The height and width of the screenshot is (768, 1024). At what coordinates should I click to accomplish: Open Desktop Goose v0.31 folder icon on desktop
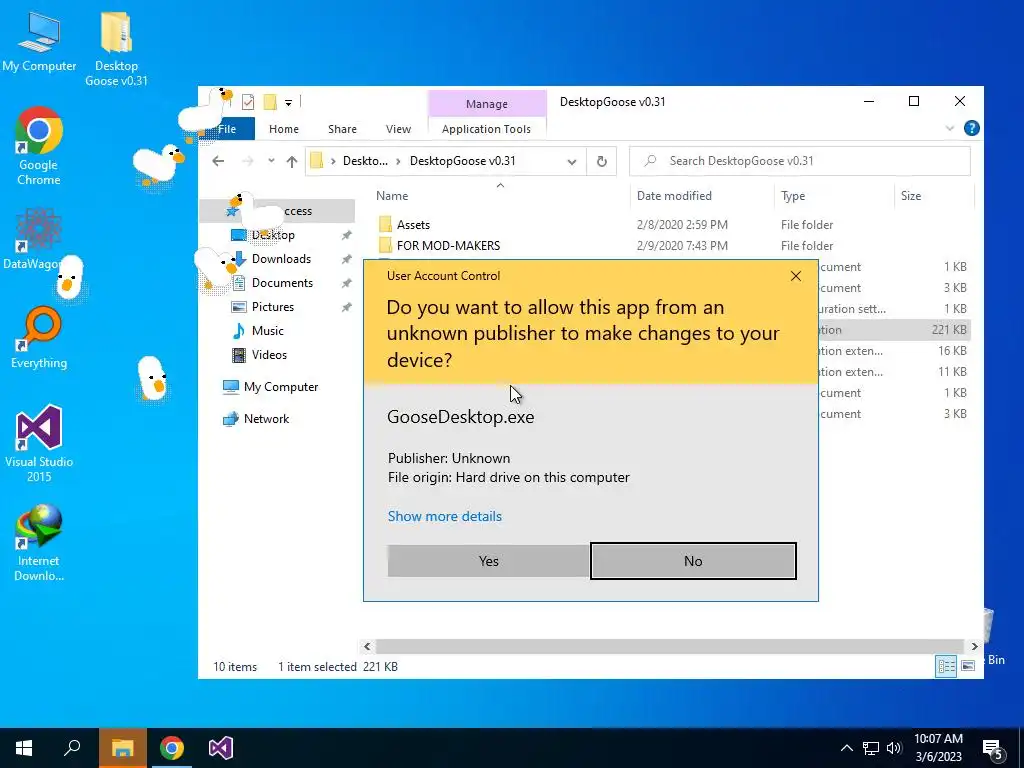click(x=116, y=49)
